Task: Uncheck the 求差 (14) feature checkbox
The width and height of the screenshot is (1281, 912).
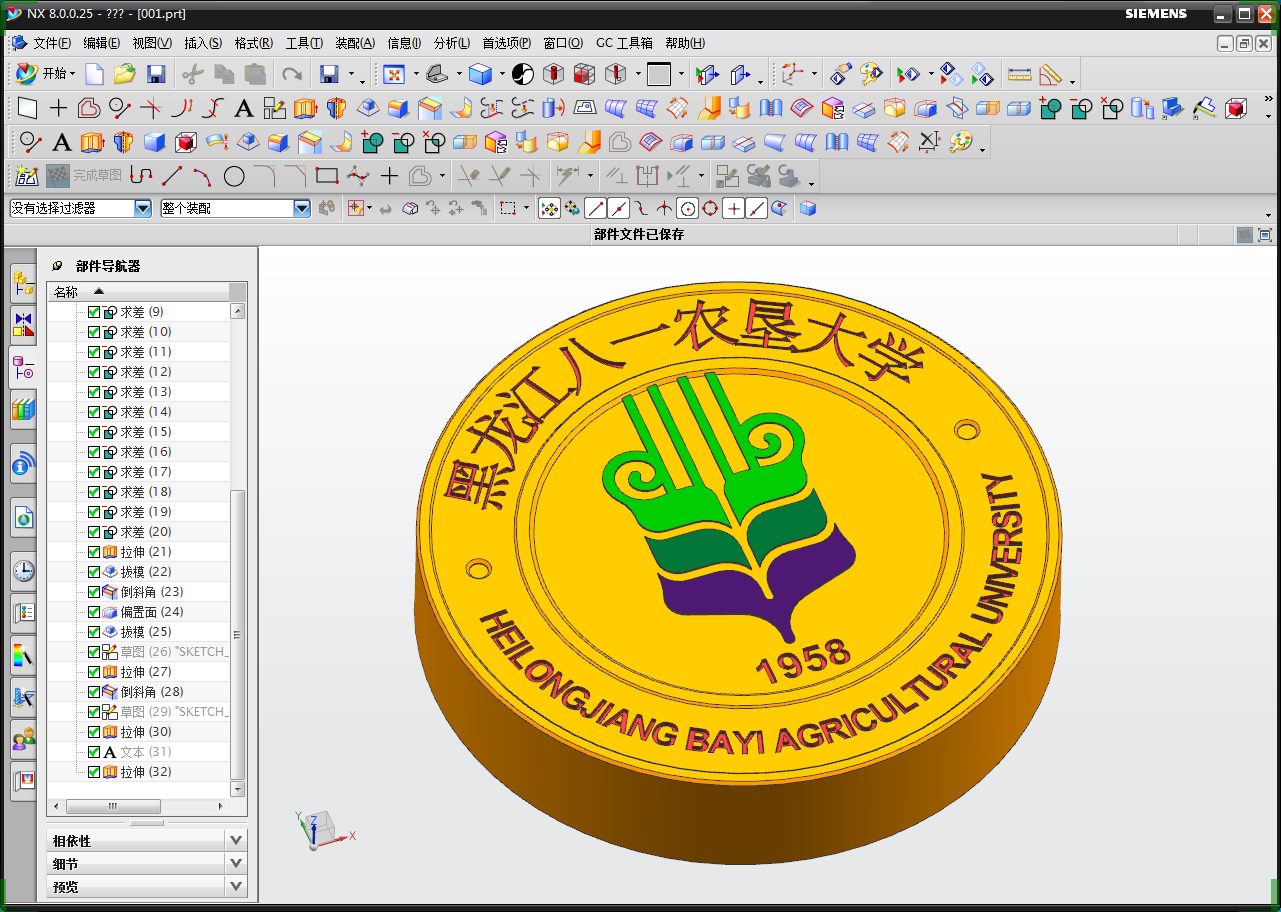Action: click(94, 412)
